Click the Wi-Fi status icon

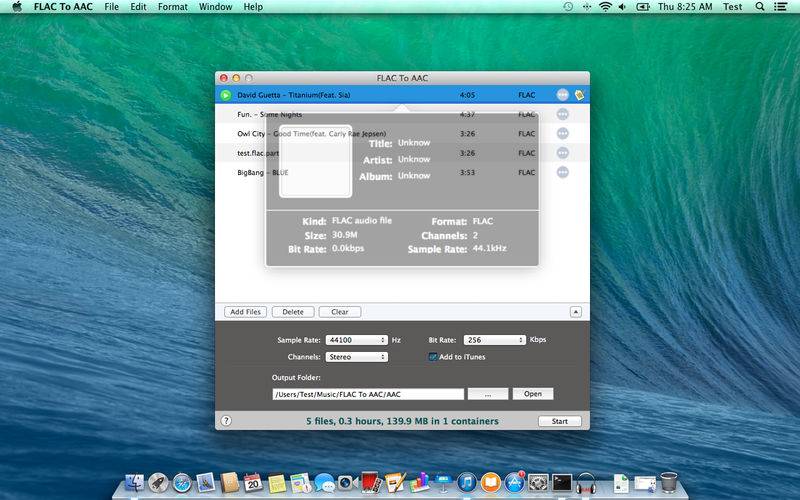point(605,7)
